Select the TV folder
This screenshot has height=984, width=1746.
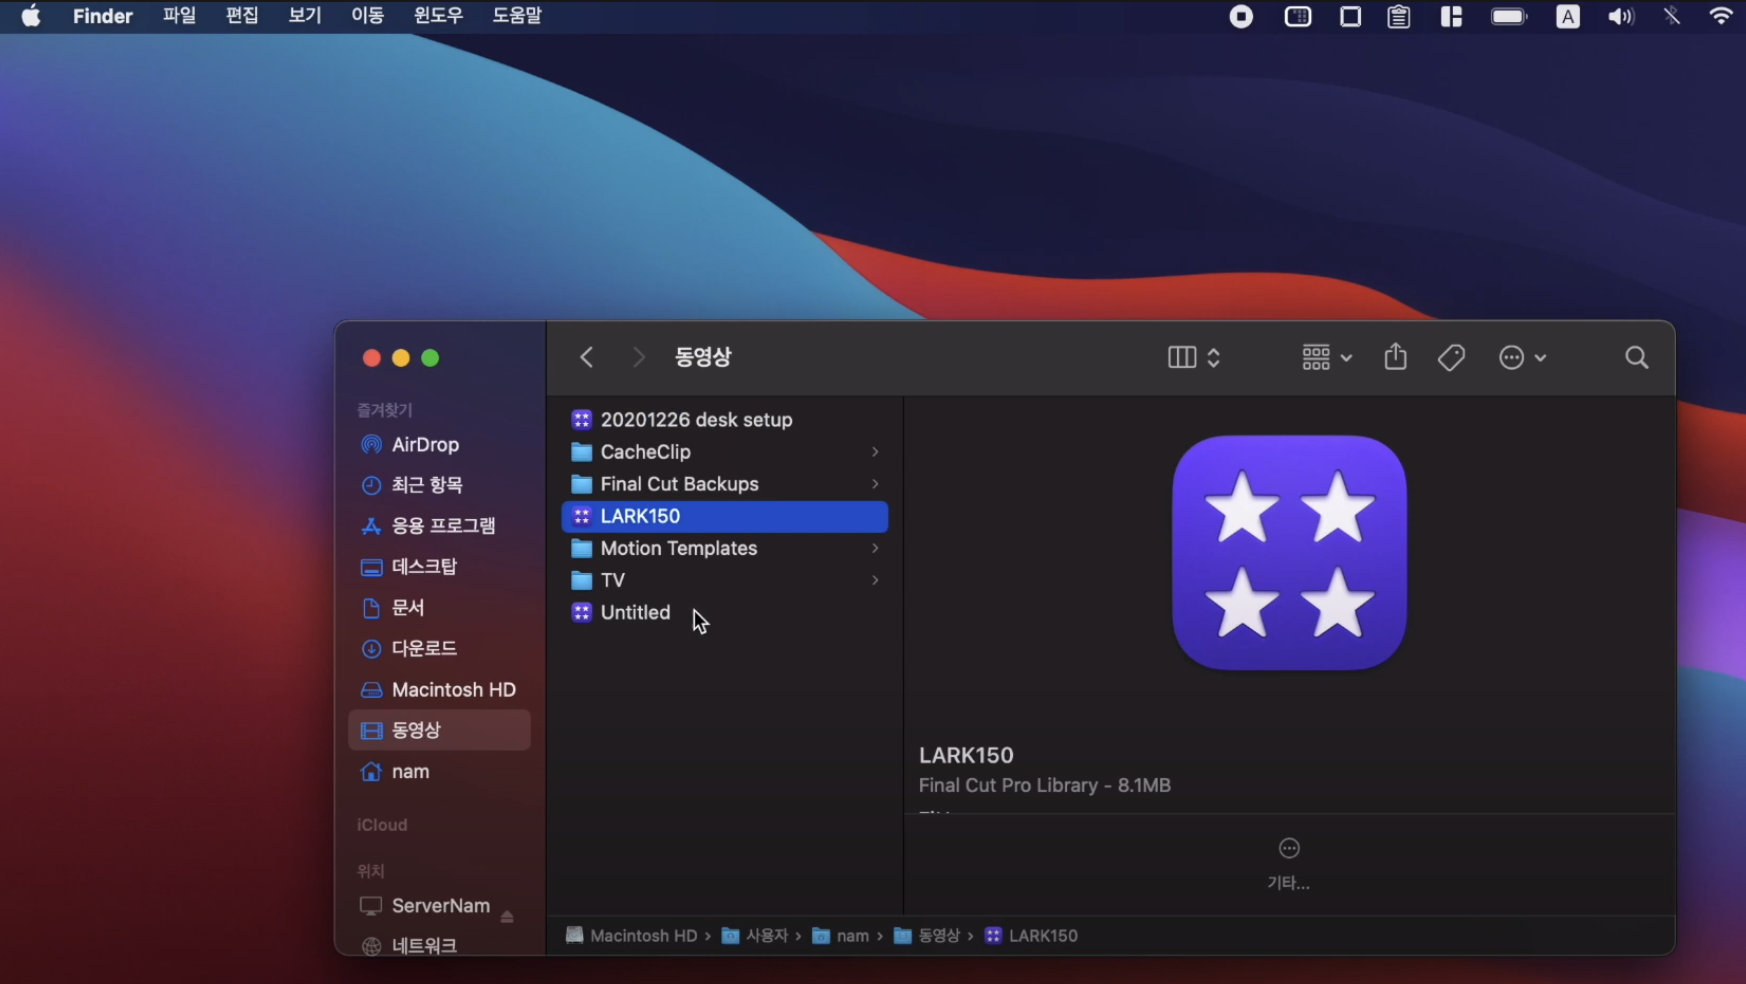[x=725, y=580]
